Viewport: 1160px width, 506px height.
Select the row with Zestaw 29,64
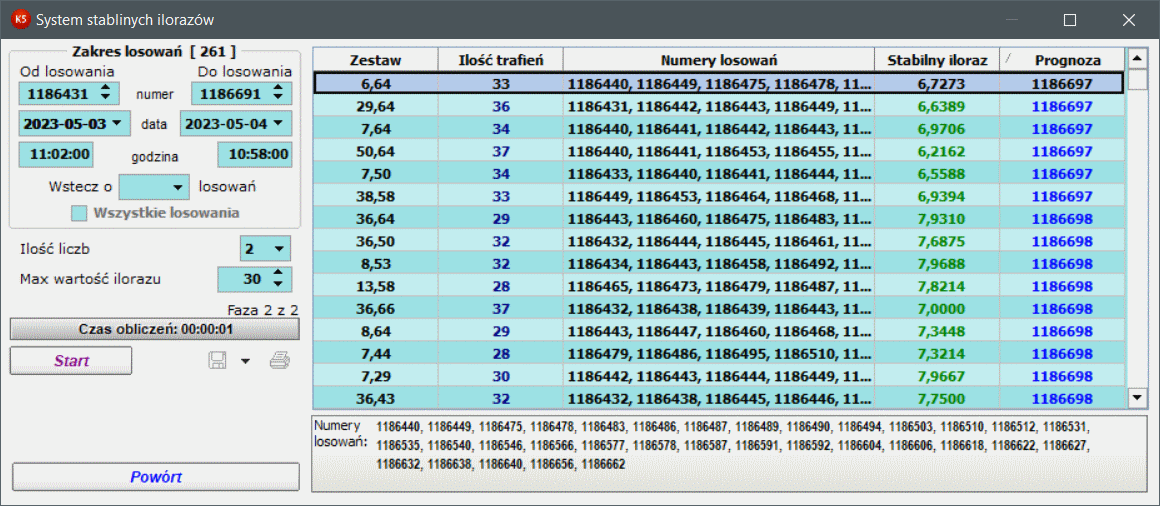point(719,106)
